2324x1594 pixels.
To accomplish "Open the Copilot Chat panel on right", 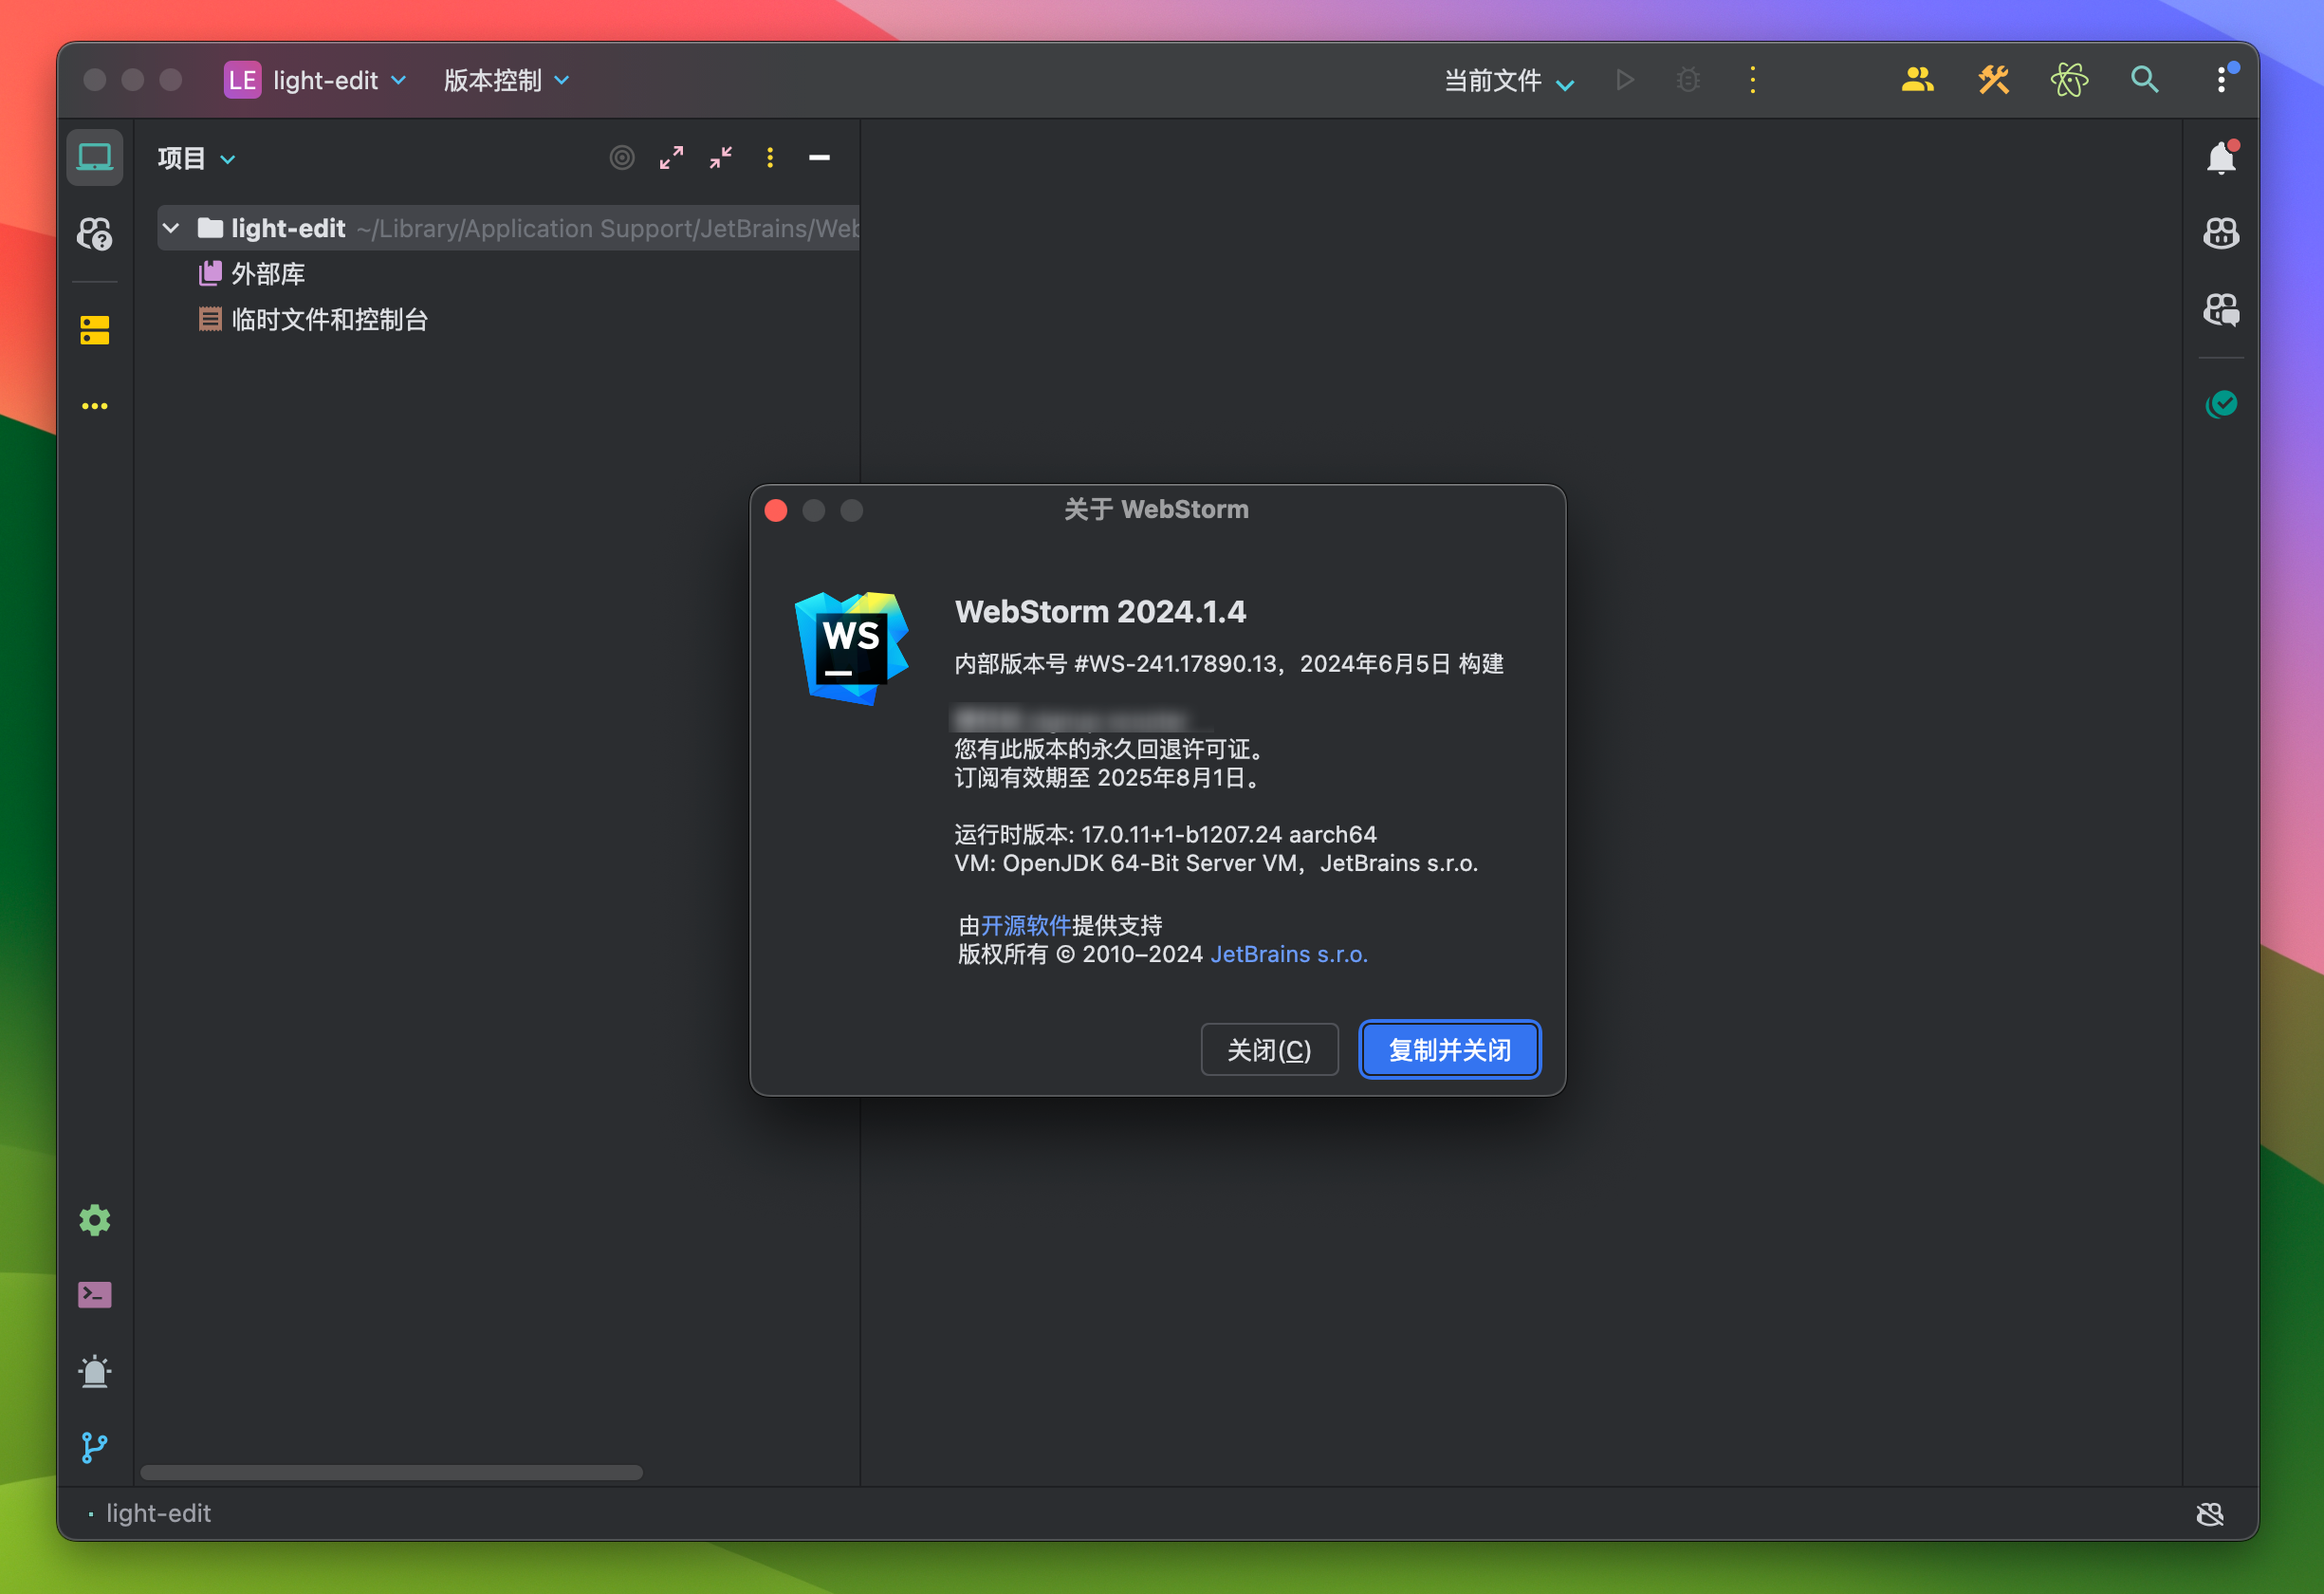I will [x=2221, y=310].
